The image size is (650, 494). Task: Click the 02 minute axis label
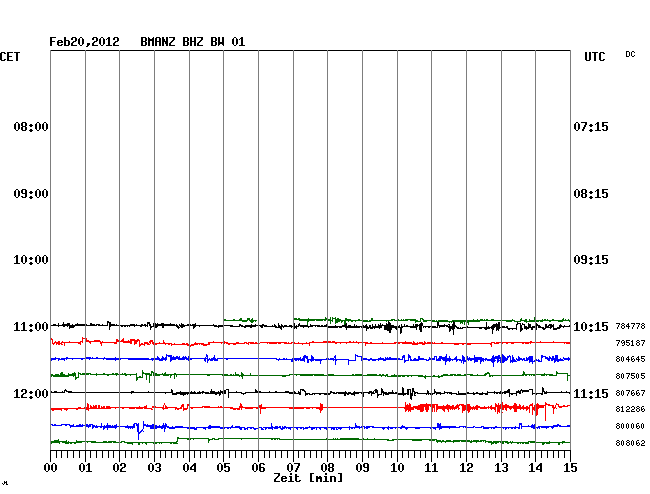click(119, 468)
